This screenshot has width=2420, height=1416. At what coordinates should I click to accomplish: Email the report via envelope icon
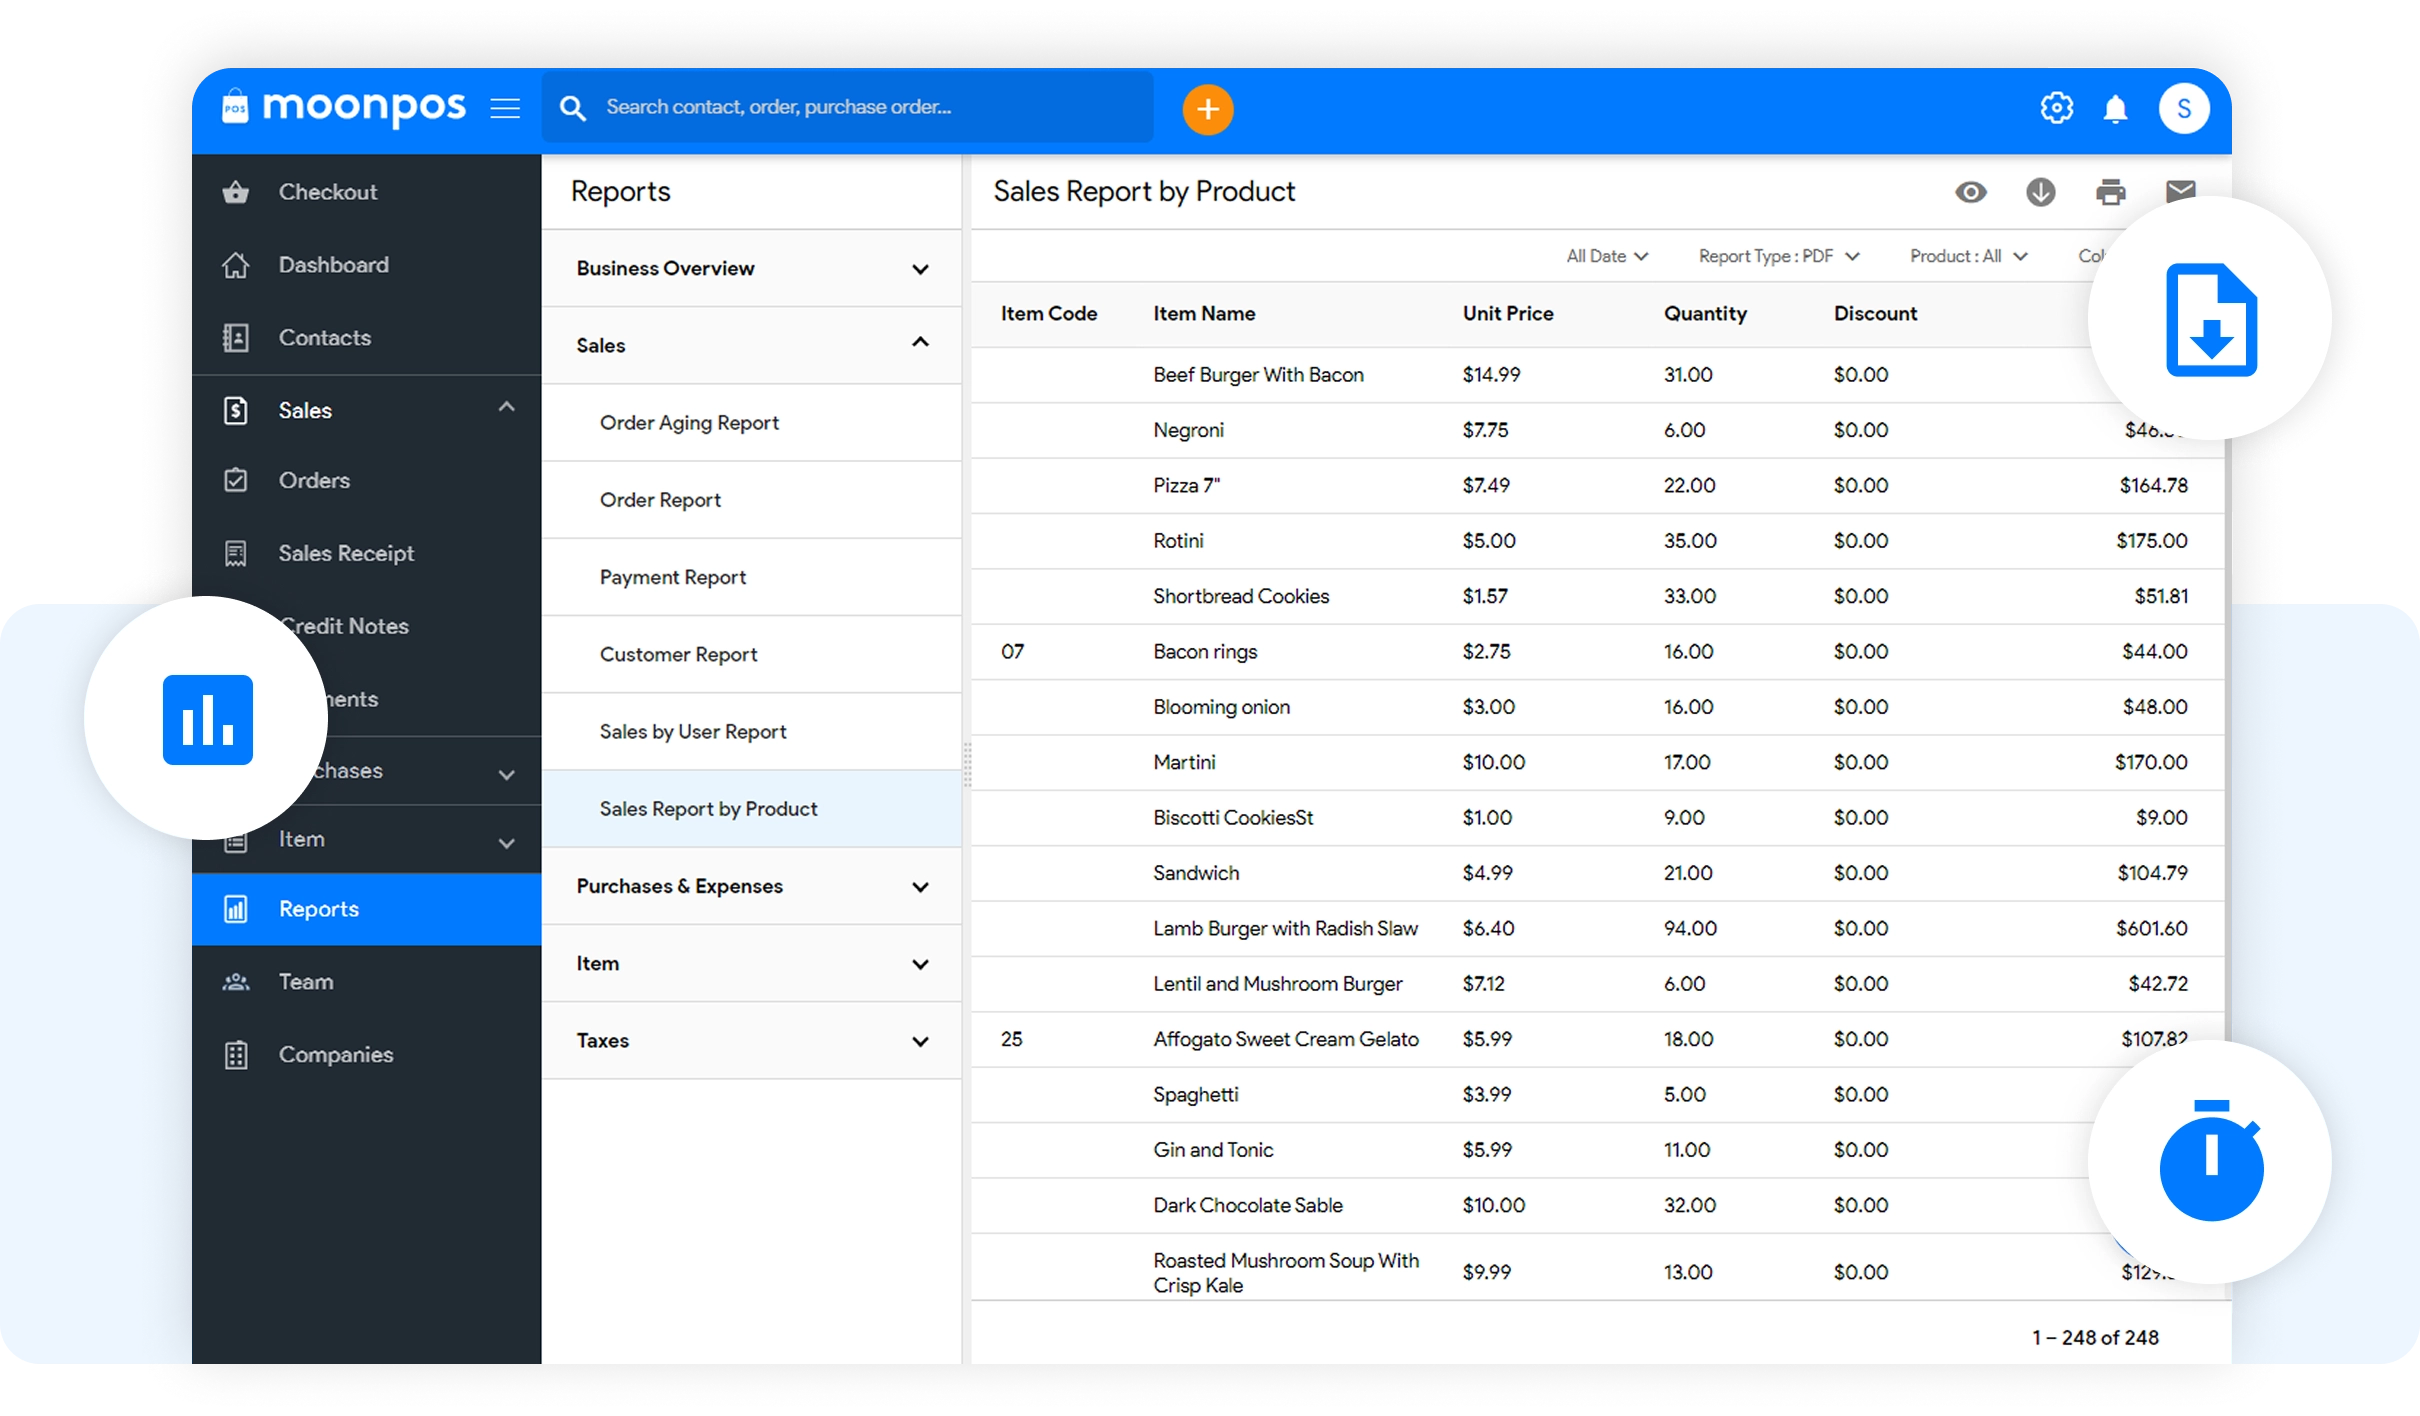click(x=2179, y=190)
